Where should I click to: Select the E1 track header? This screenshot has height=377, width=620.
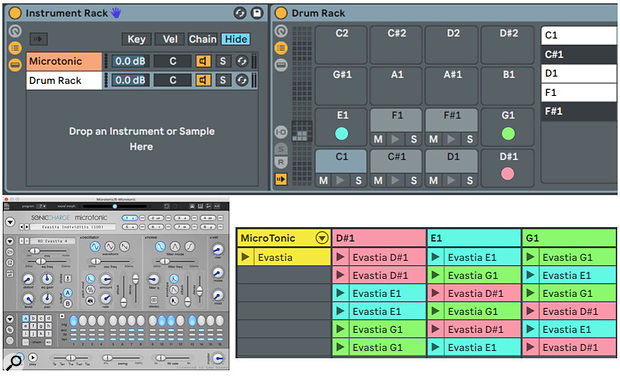tap(474, 238)
